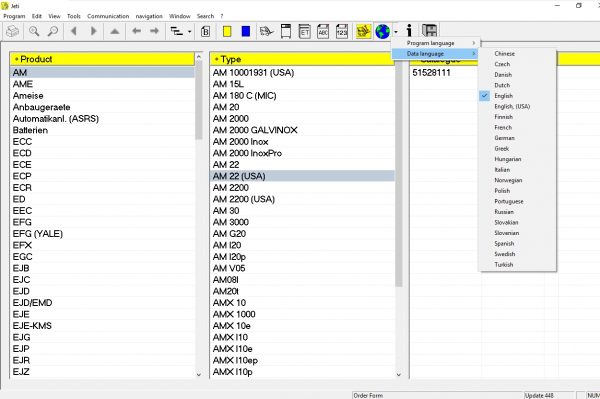This screenshot has width=600, height=399.
Task: Click the grey right triangle toolbar icon
Action: pos(93,31)
